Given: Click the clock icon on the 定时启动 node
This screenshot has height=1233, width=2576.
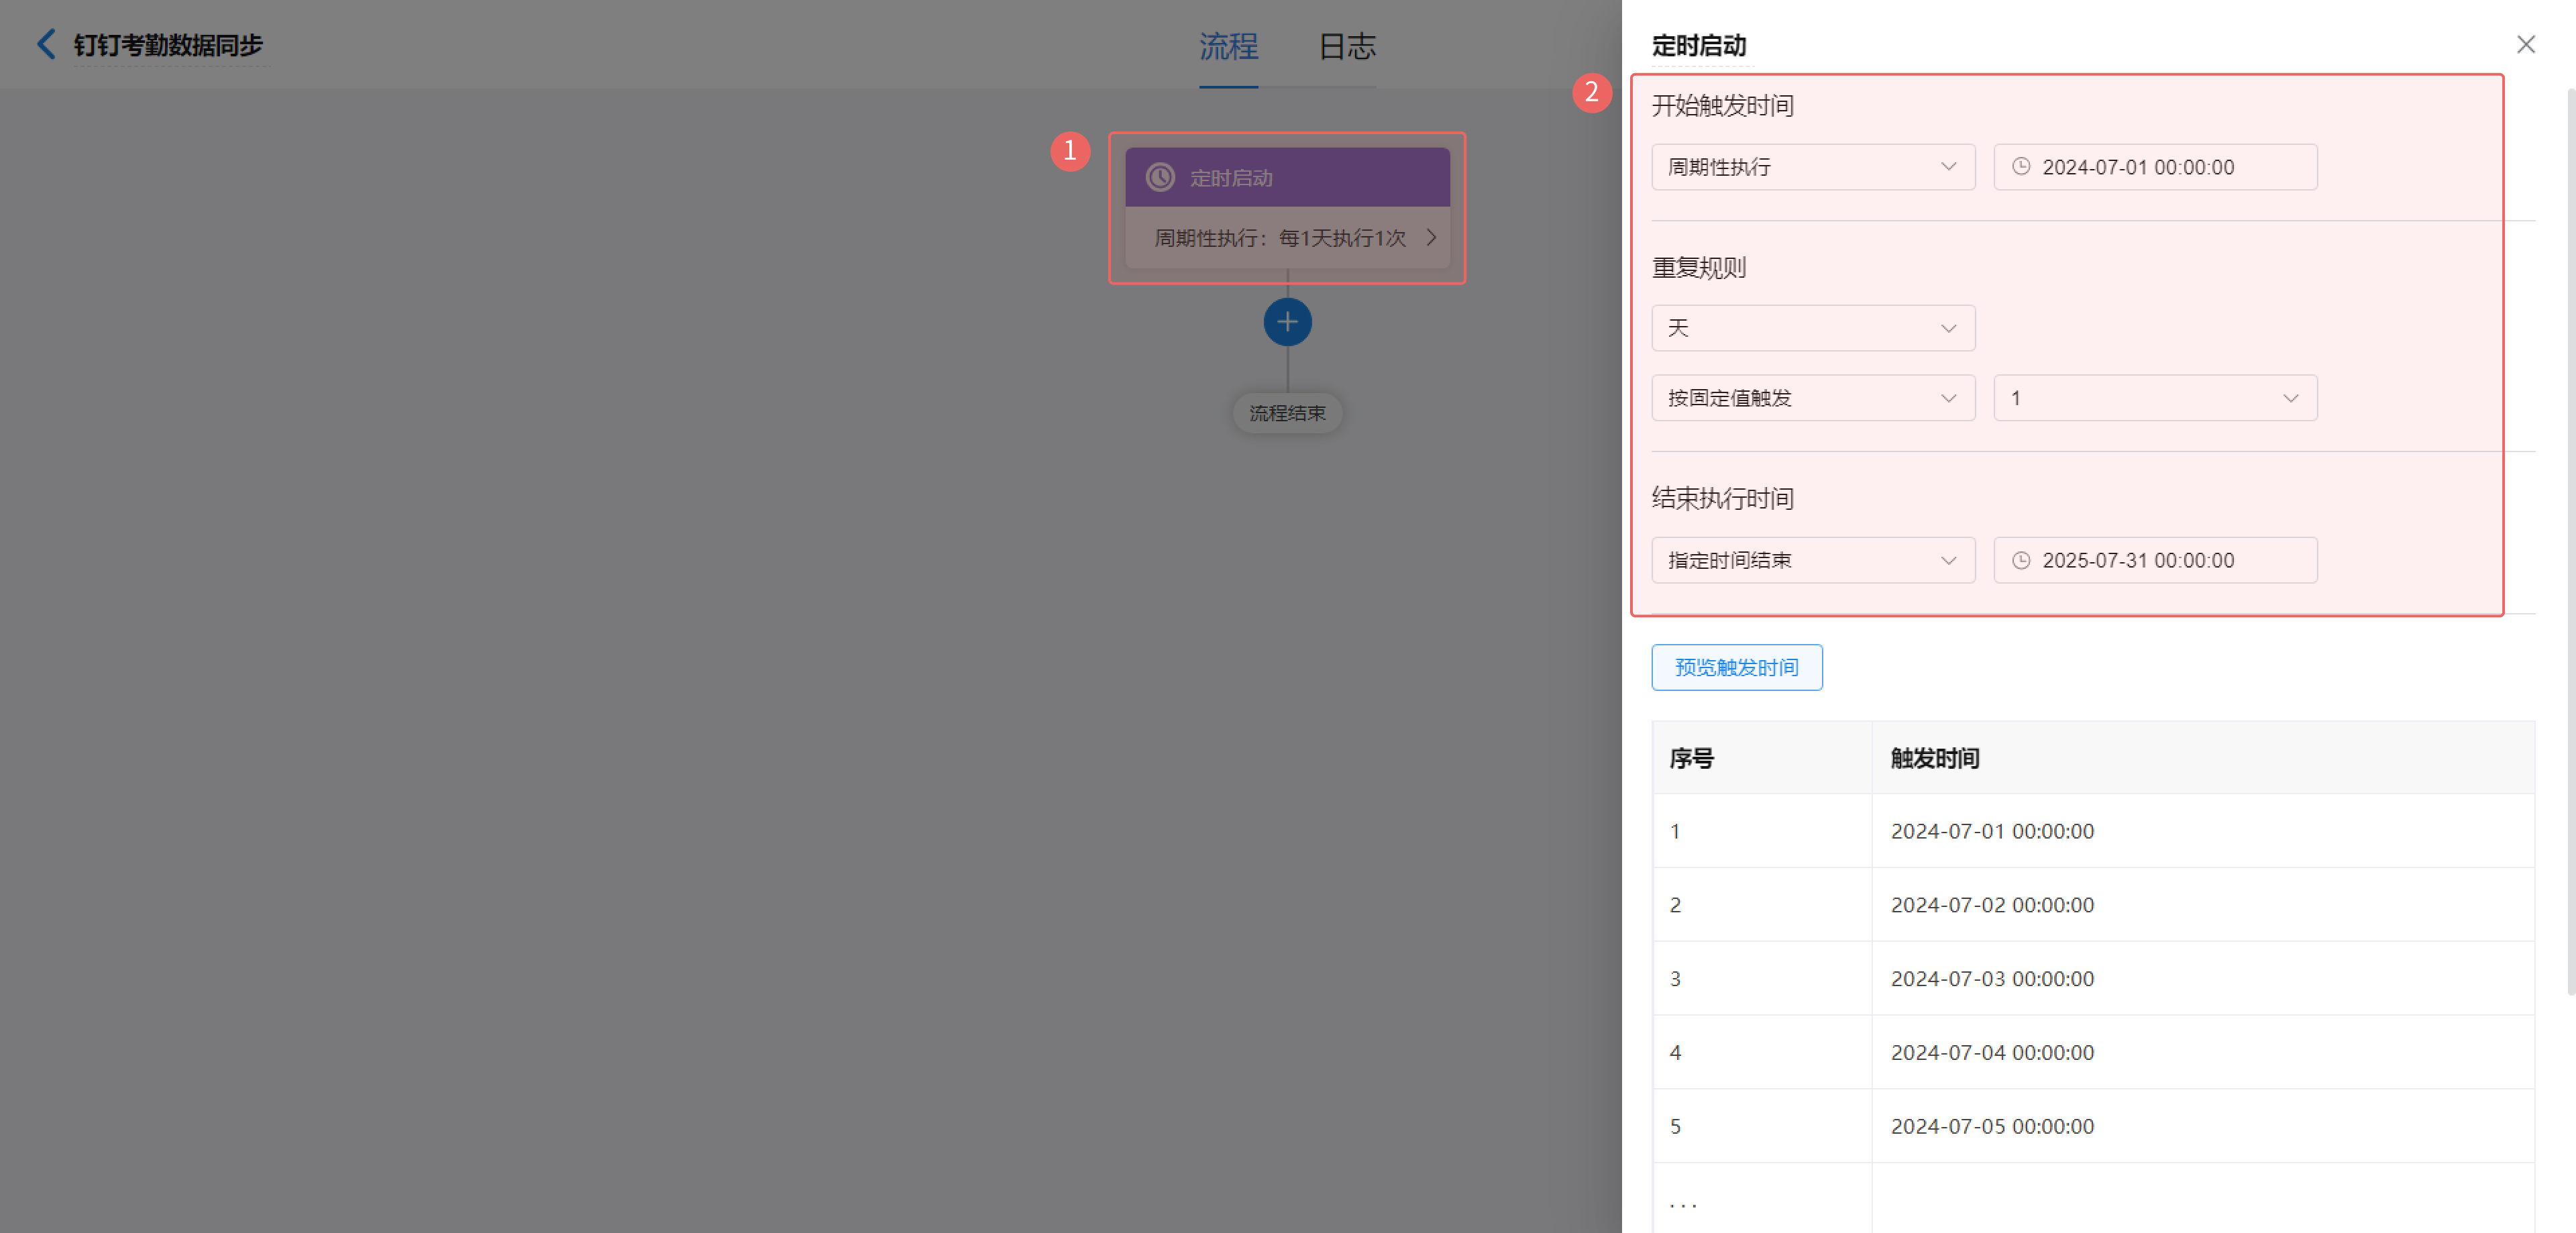Looking at the screenshot, I should click(x=1160, y=177).
